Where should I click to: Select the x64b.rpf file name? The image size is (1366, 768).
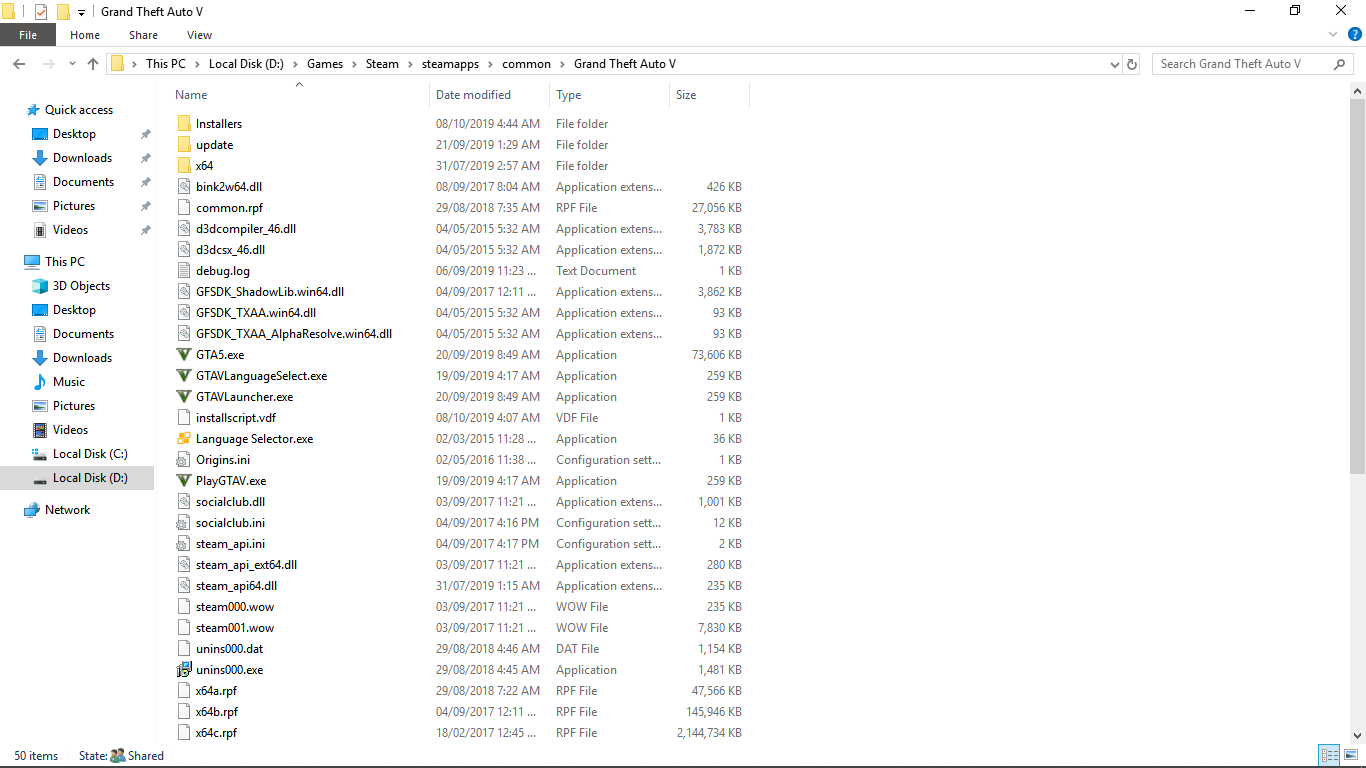pos(217,712)
